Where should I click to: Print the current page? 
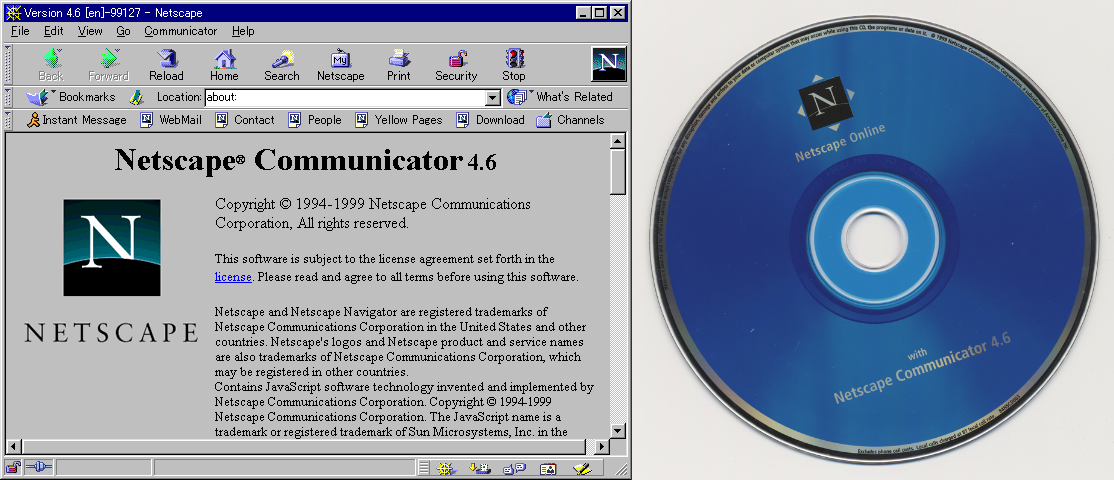(399, 65)
